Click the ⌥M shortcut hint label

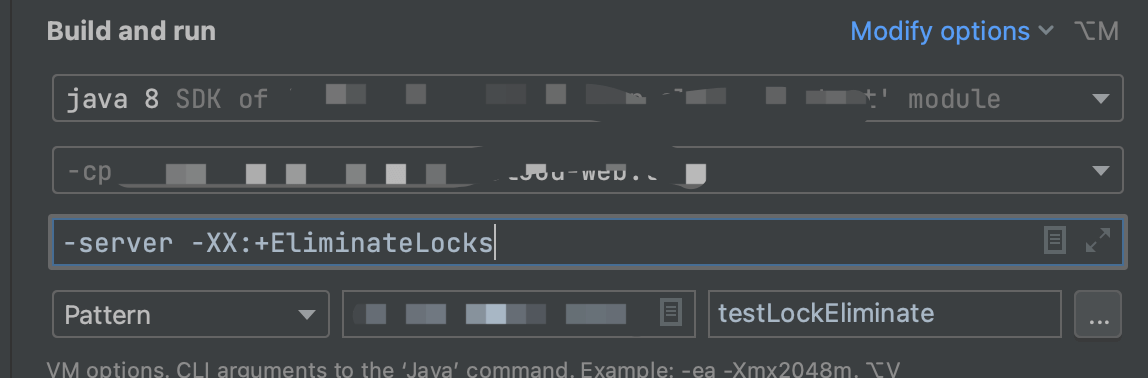1096,32
